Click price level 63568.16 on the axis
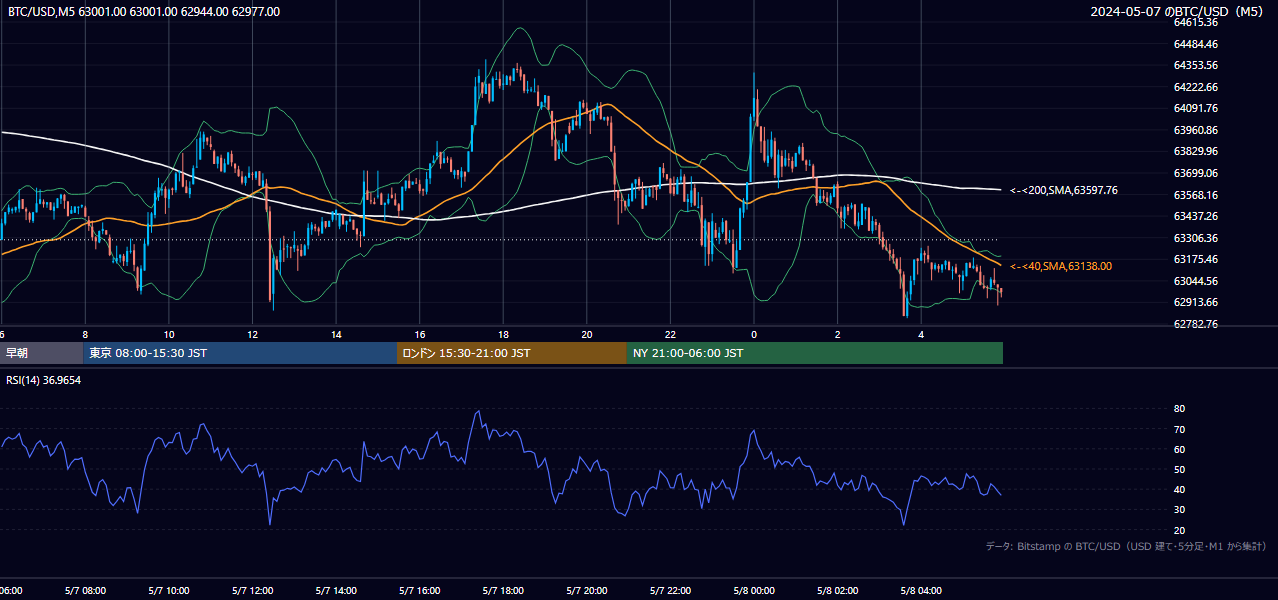Image resolution: width=1278 pixels, height=600 pixels. tap(1196, 195)
